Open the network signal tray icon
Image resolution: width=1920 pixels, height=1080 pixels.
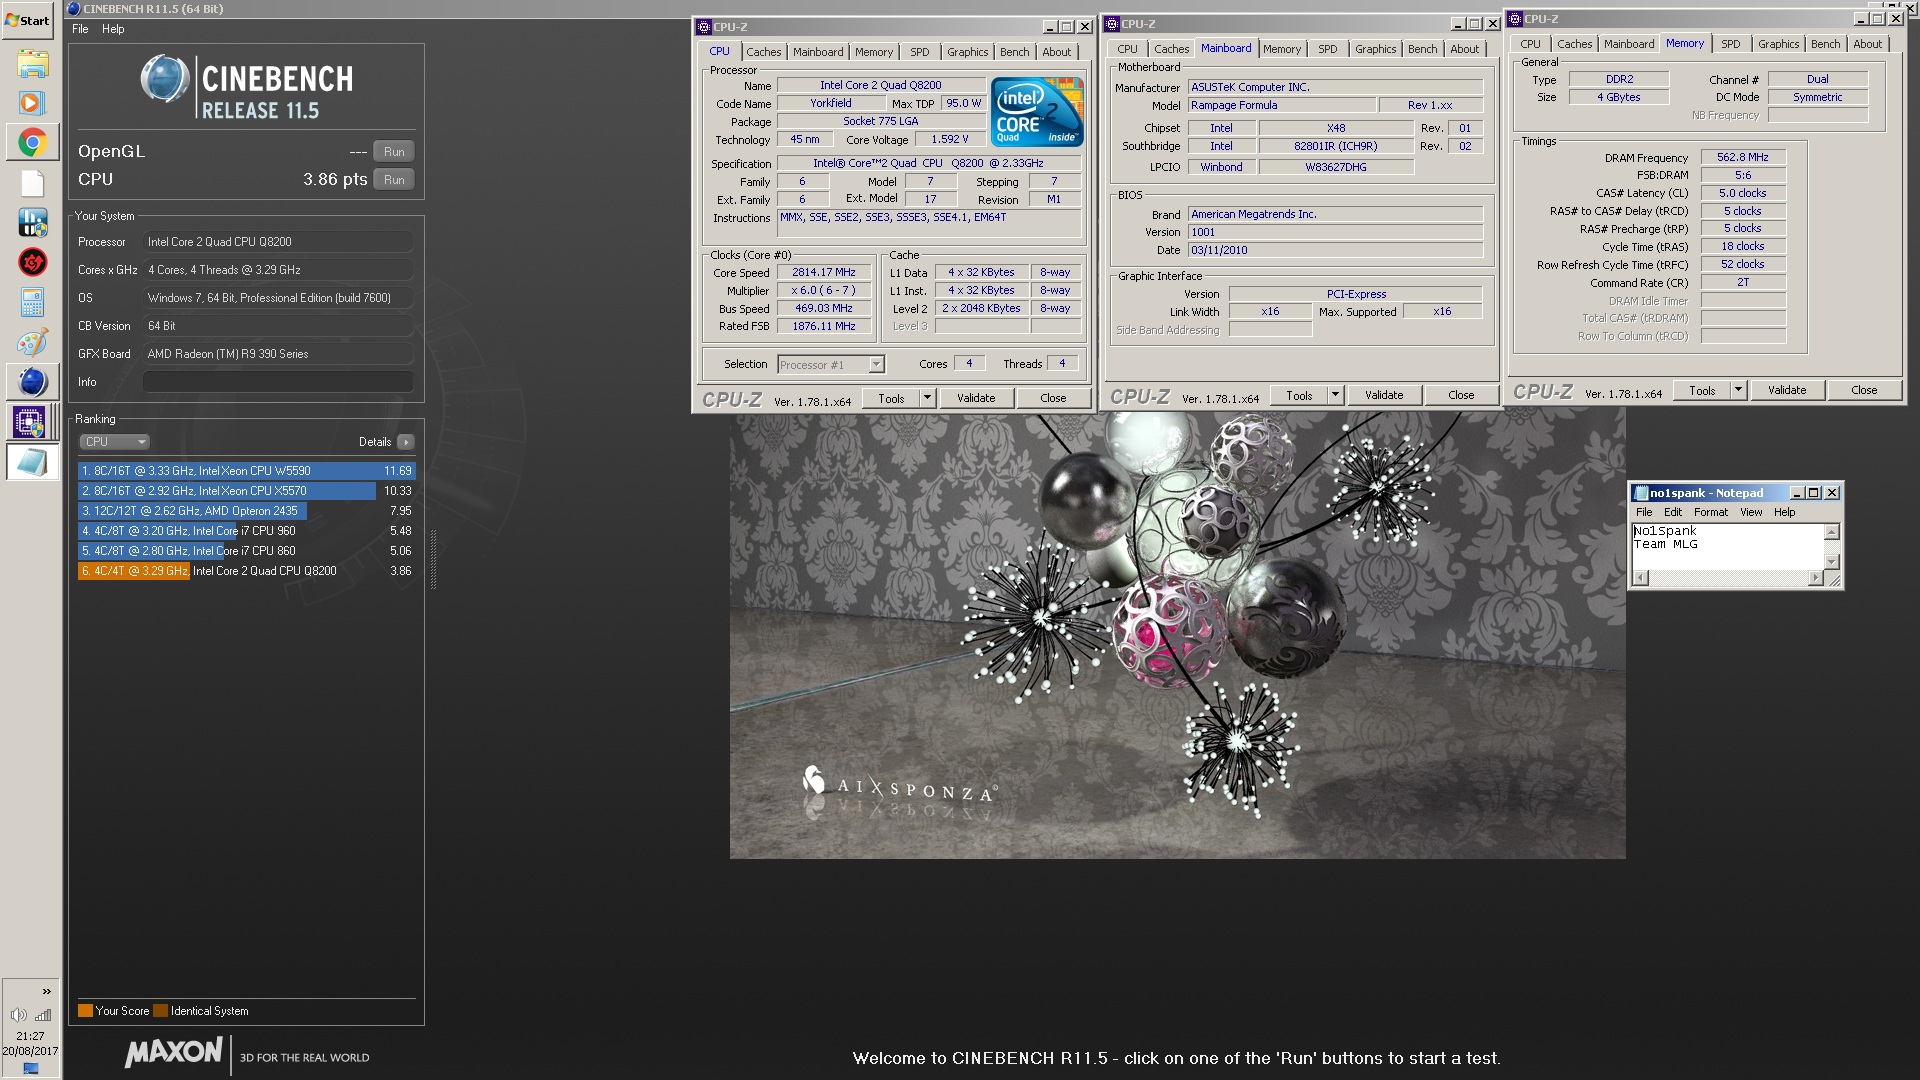[x=43, y=1015]
